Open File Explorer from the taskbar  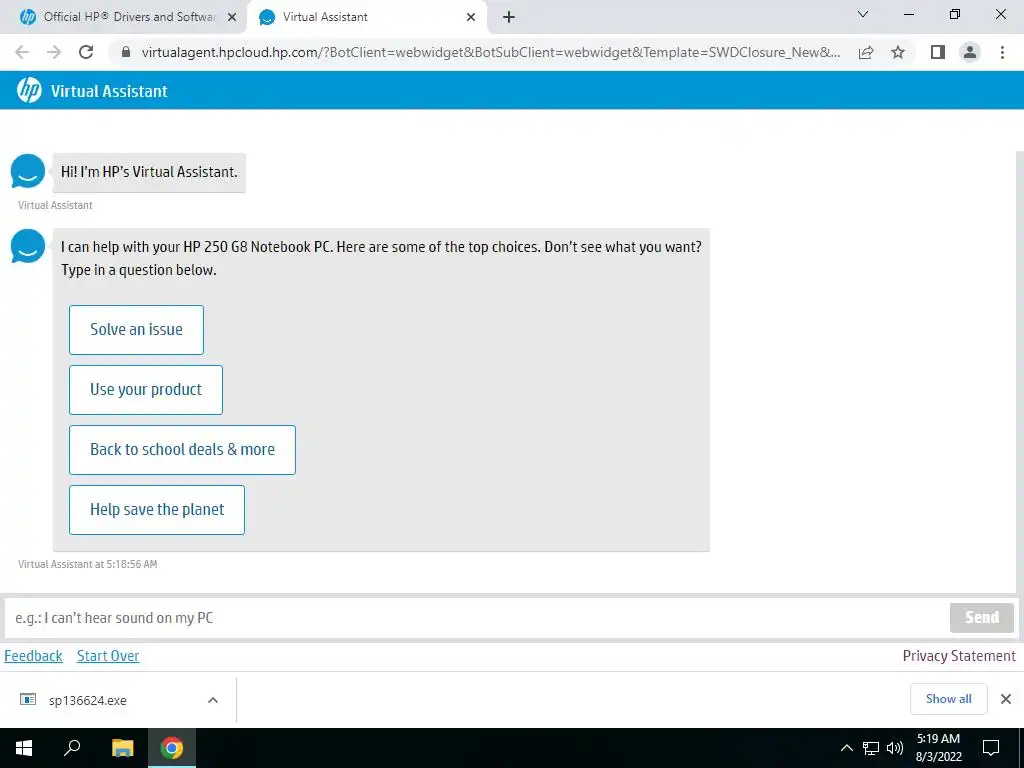click(122, 748)
